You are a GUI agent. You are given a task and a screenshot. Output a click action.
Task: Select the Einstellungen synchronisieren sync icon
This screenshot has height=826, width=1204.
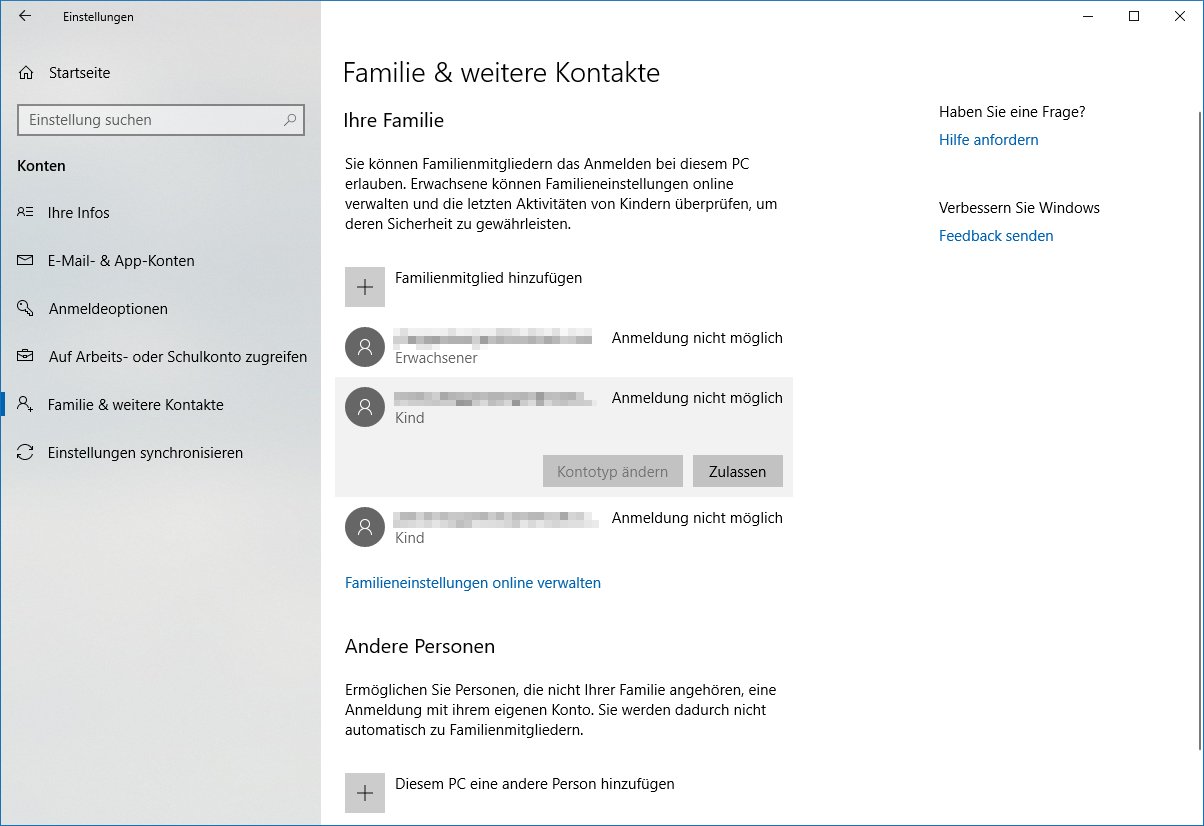click(26, 453)
